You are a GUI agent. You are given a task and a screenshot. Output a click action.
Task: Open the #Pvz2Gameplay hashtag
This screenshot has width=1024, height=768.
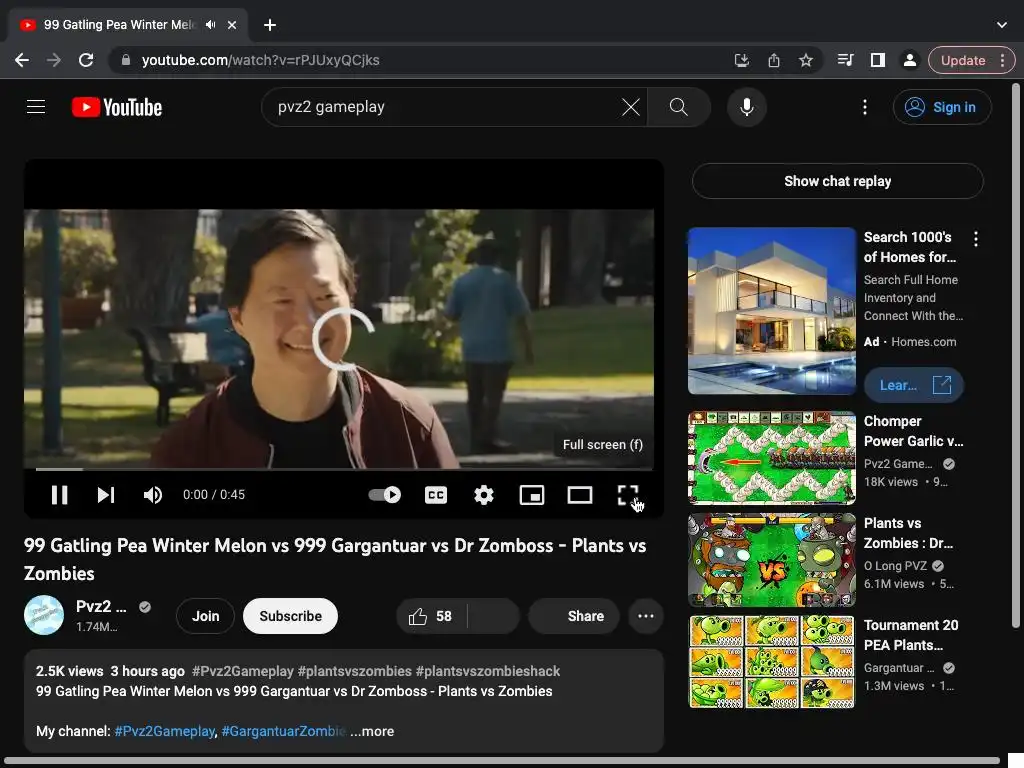tap(243, 671)
